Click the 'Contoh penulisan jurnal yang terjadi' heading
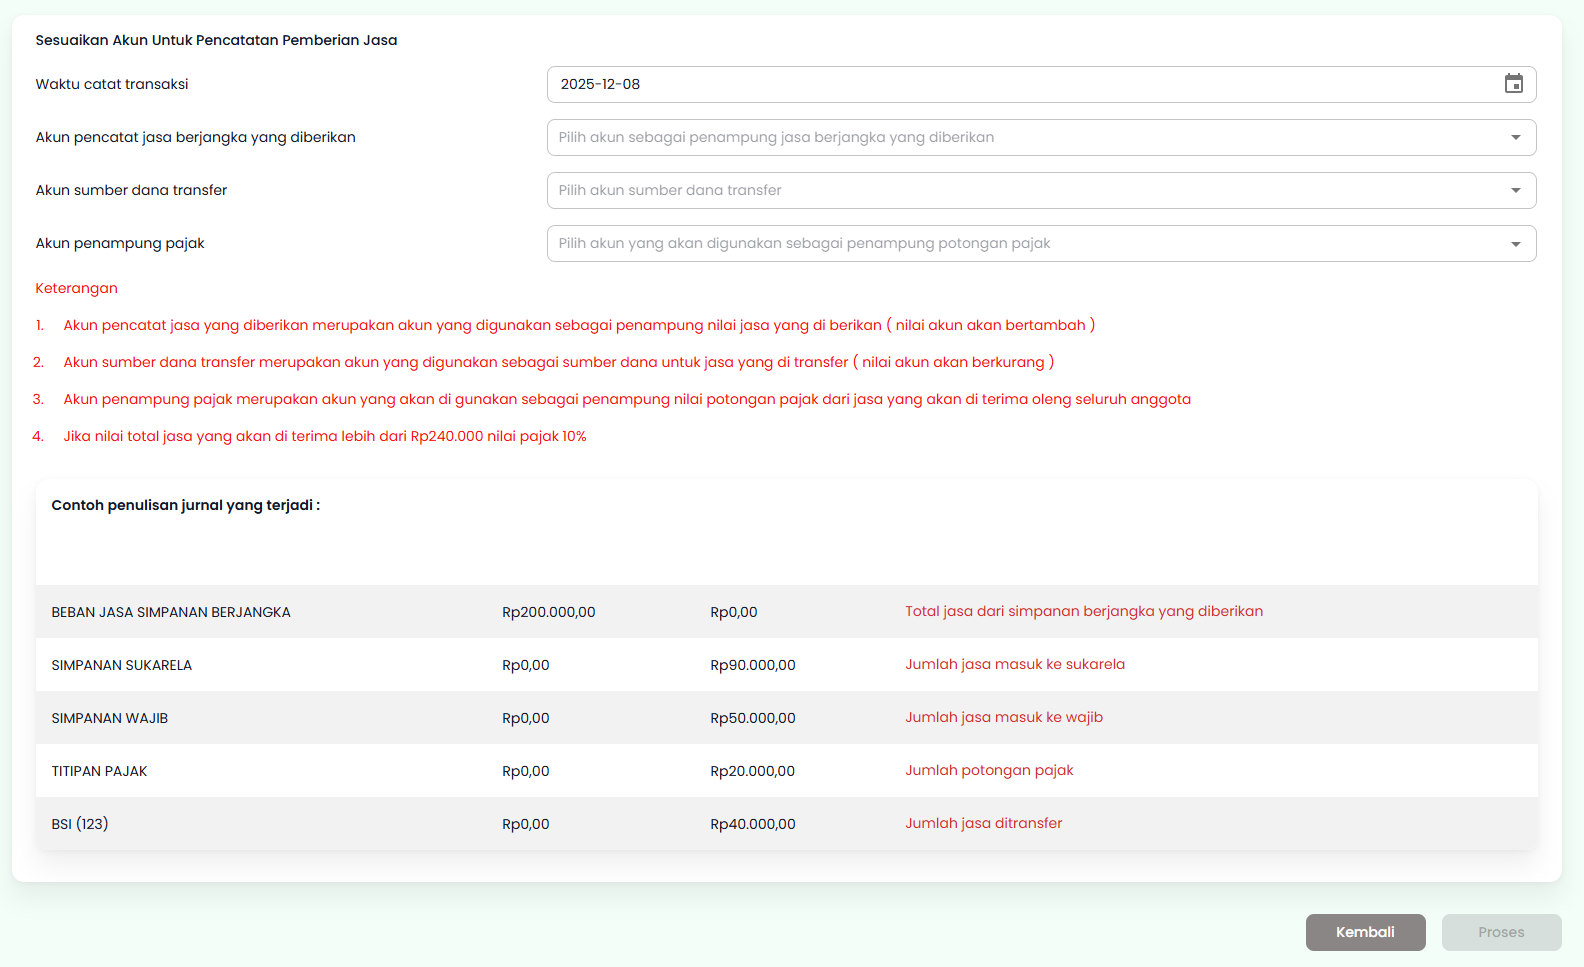Screen dimensions: 1584x967 185,505
